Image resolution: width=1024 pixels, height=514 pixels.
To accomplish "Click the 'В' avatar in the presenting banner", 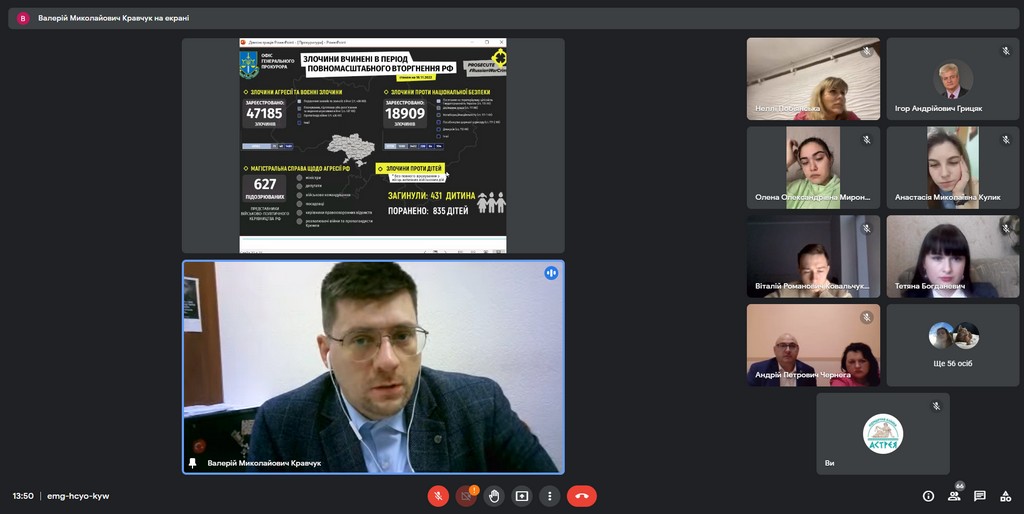I will pos(23,18).
